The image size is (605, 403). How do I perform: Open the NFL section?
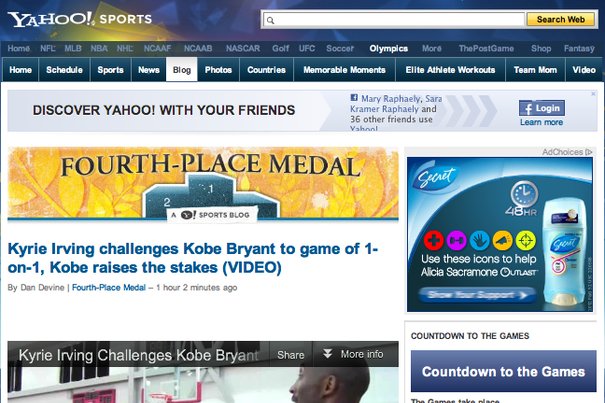click(x=48, y=49)
